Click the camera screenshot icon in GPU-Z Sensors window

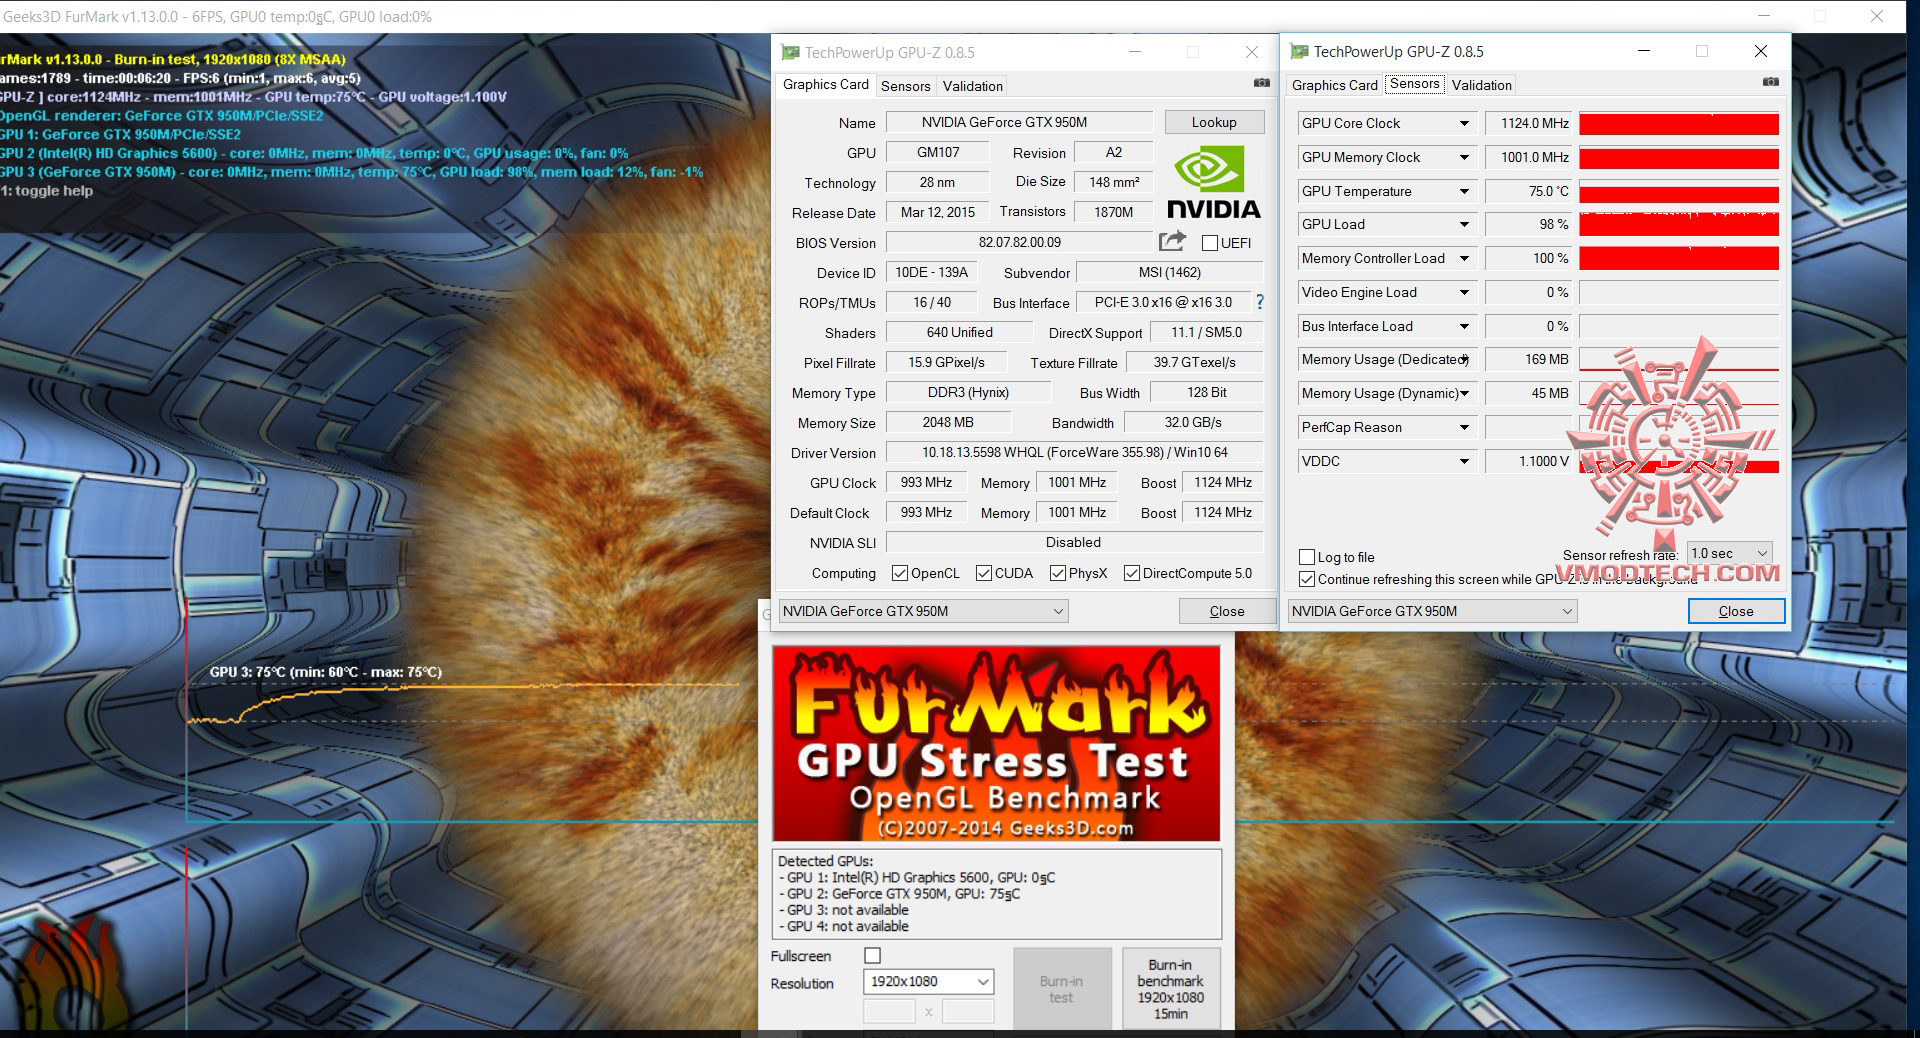(x=1771, y=82)
